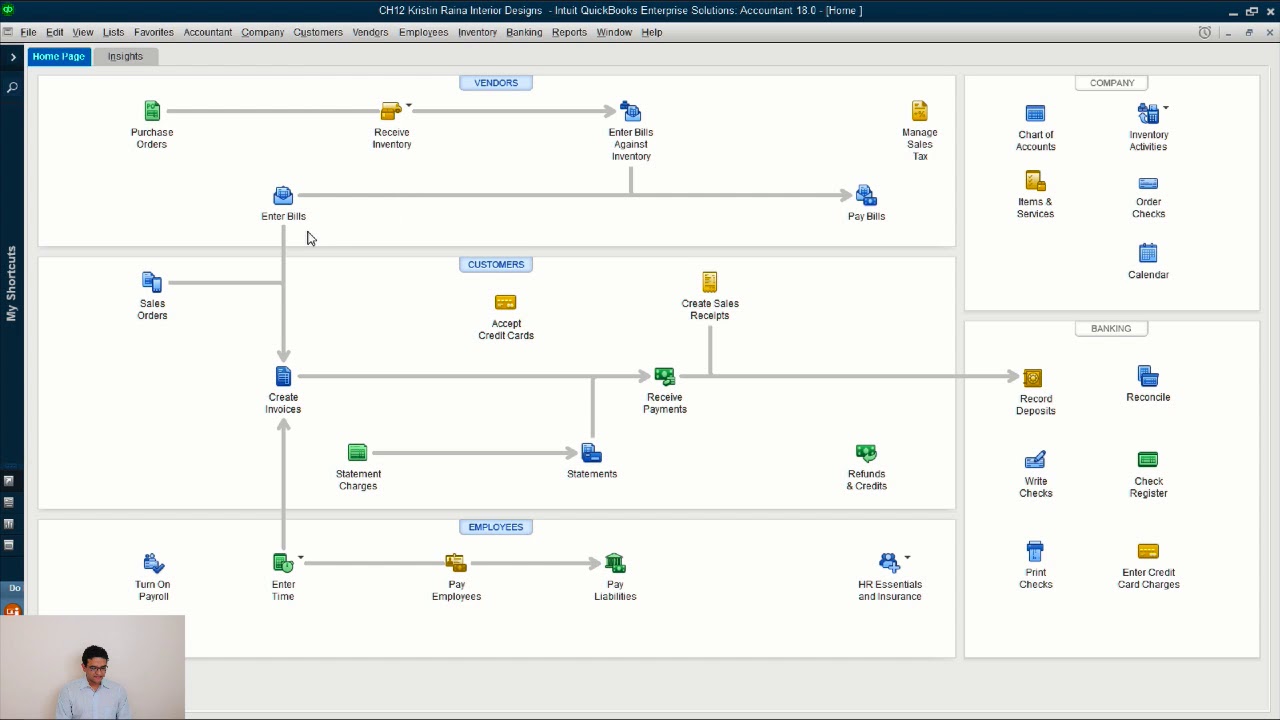Click the EMPLOYEES section button

(x=496, y=527)
